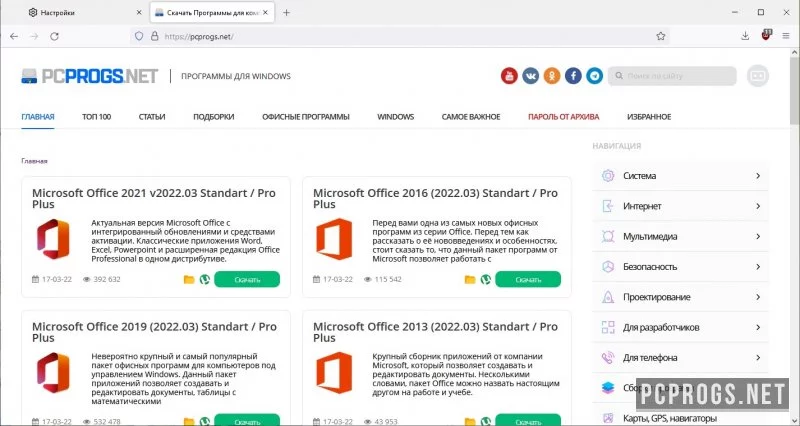Open the YouTube social icon
This screenshot has height=426, width=800.
point(509,76)
